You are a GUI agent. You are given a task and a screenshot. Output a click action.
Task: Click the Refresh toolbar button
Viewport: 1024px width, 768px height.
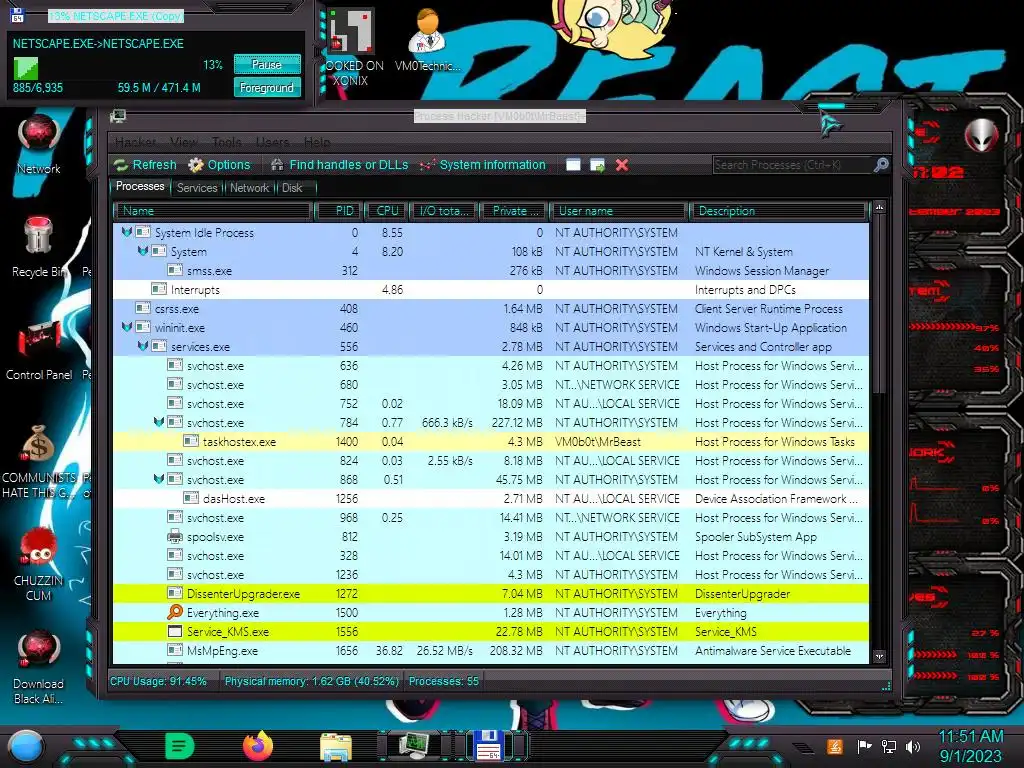(x=145, y=165)
